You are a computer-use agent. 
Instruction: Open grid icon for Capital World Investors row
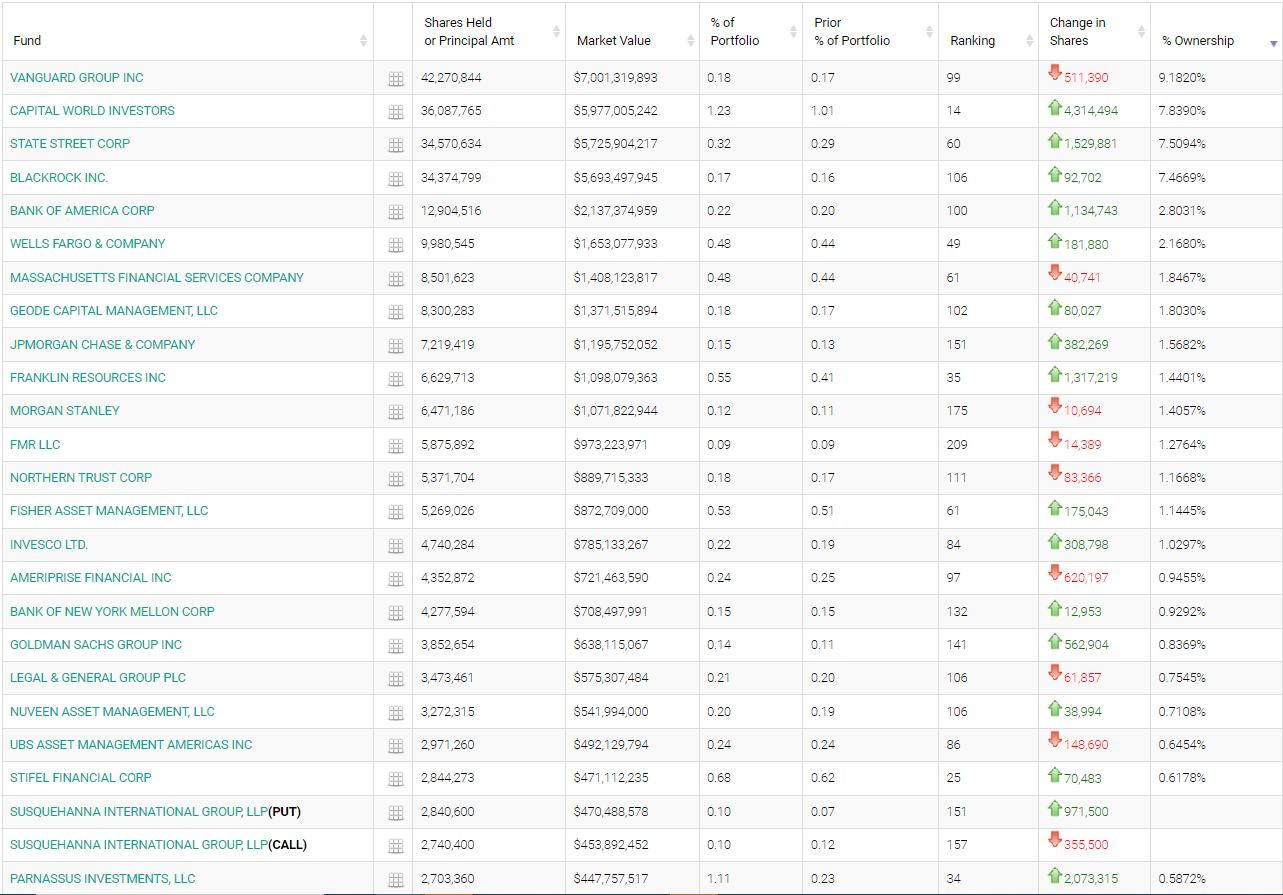(395, 112)
